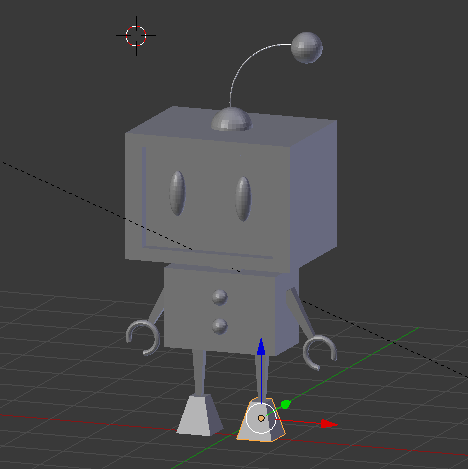Screen dimensions: 468x469
Task: Click the white circle at the gizmo center
Action: 261,418
